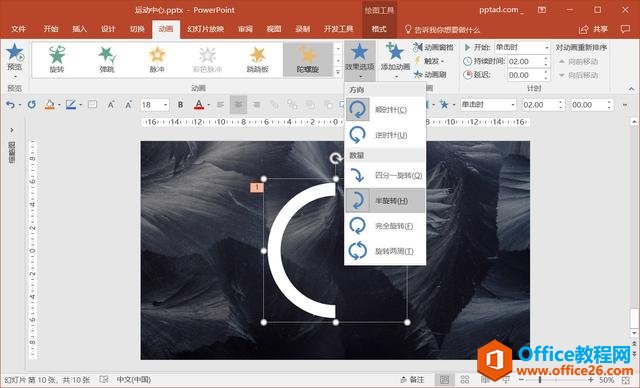This screenshot has width=640, height=388.
Task: Switch to the 录制 recording tab
Action: click(302, 29)
